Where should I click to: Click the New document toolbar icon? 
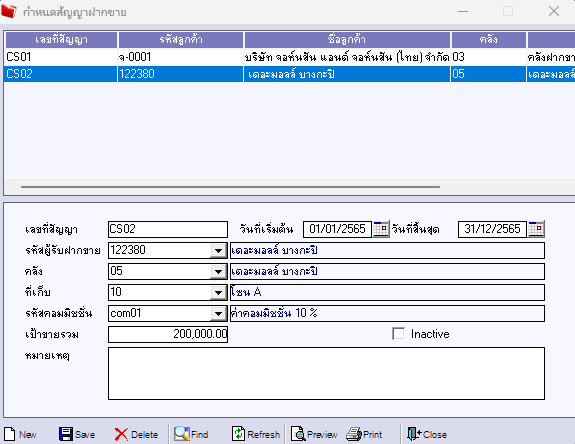pos(10,434)
